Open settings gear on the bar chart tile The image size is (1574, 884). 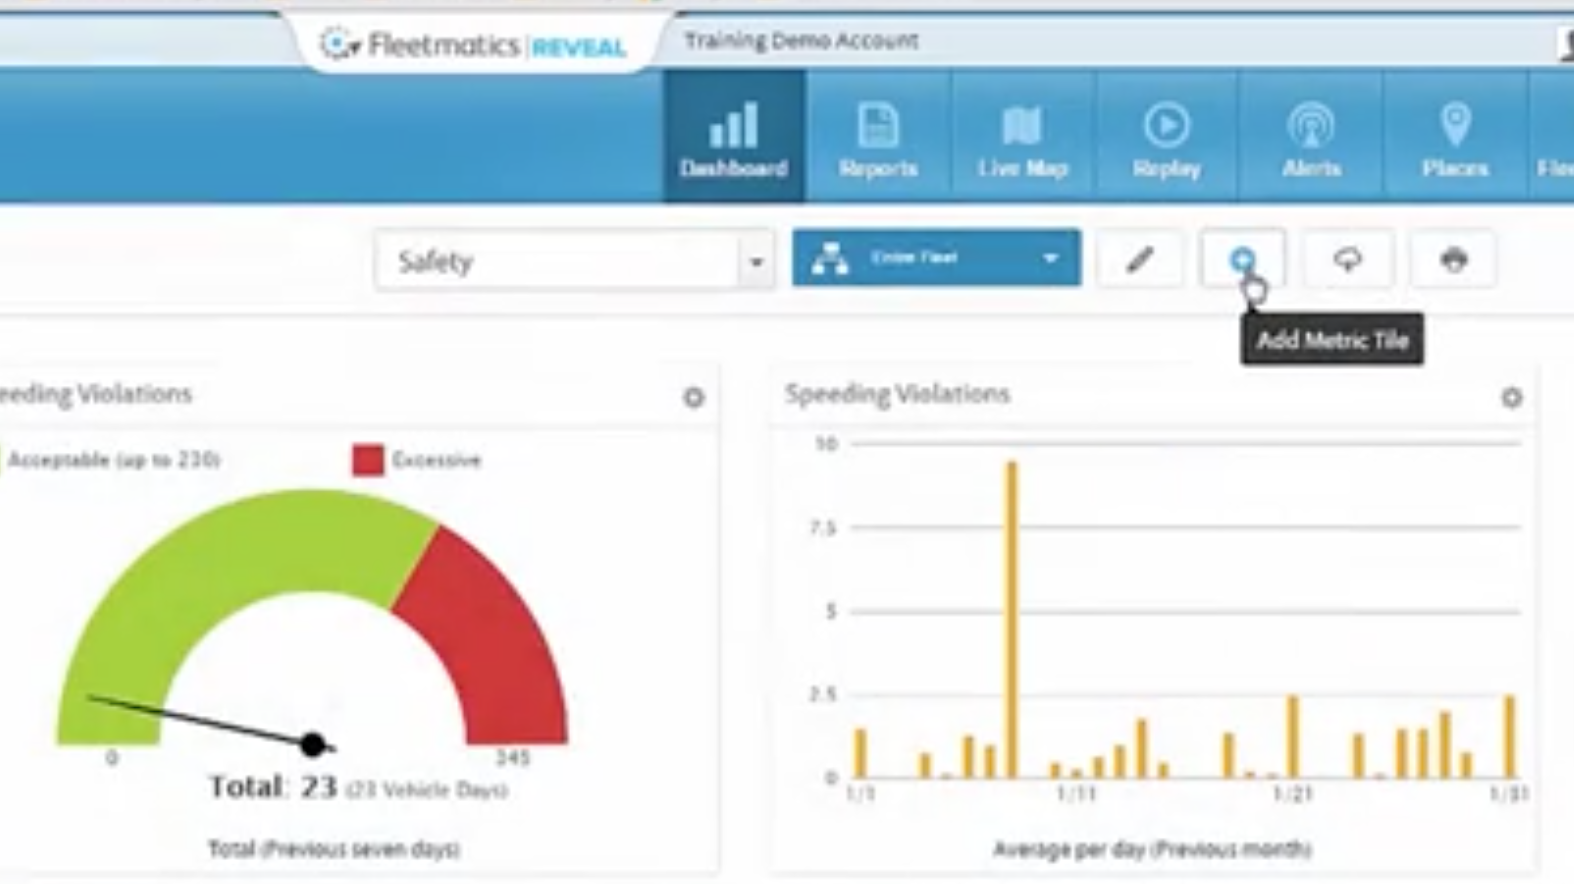point(1511,398)
